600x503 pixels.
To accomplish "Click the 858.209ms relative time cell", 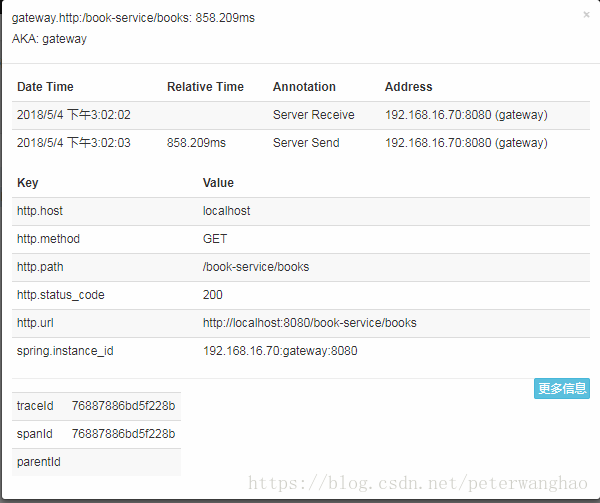I will (x=196, y=143).
